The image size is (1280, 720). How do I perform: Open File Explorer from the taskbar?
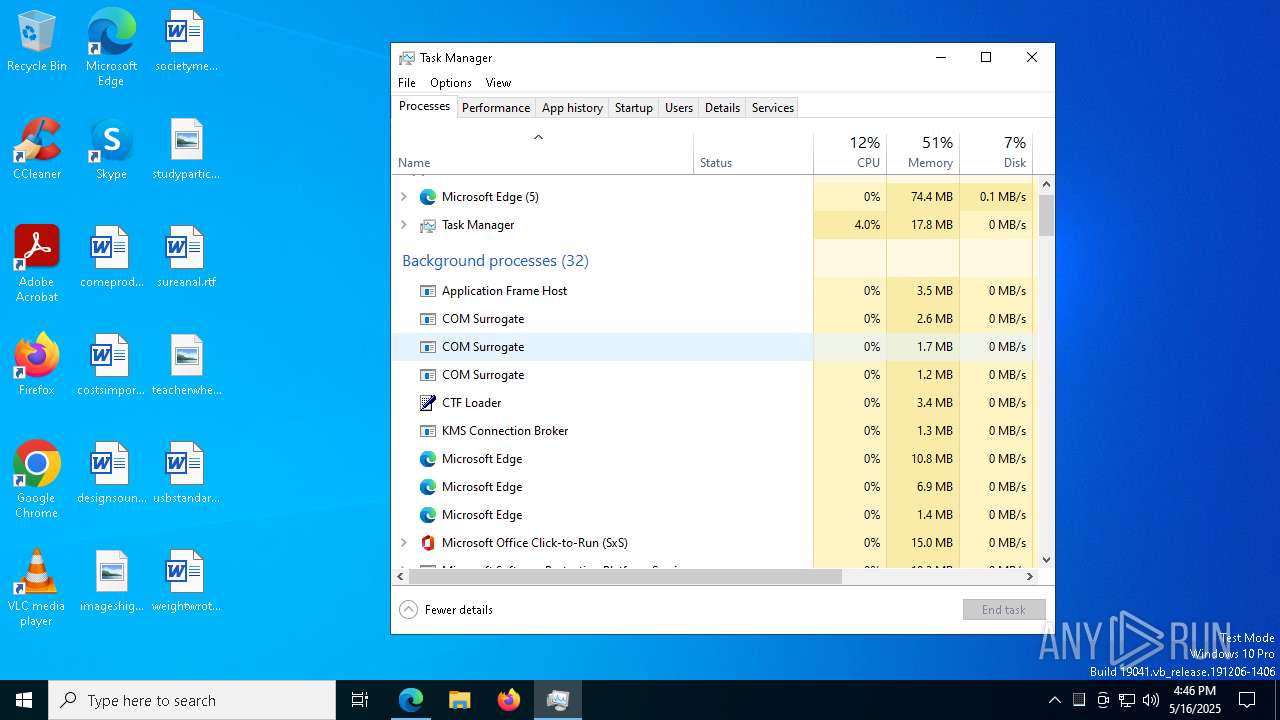(x=460, y=700)
